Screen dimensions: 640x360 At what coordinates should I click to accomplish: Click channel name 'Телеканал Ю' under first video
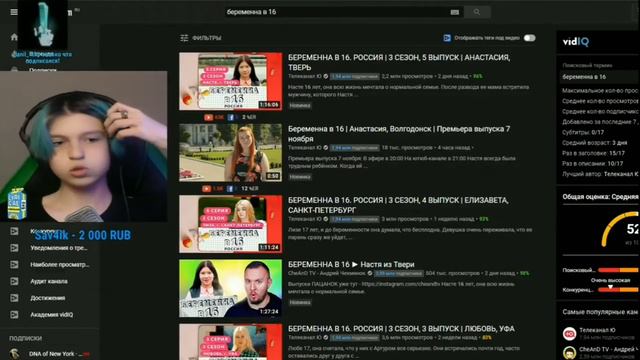305,76
